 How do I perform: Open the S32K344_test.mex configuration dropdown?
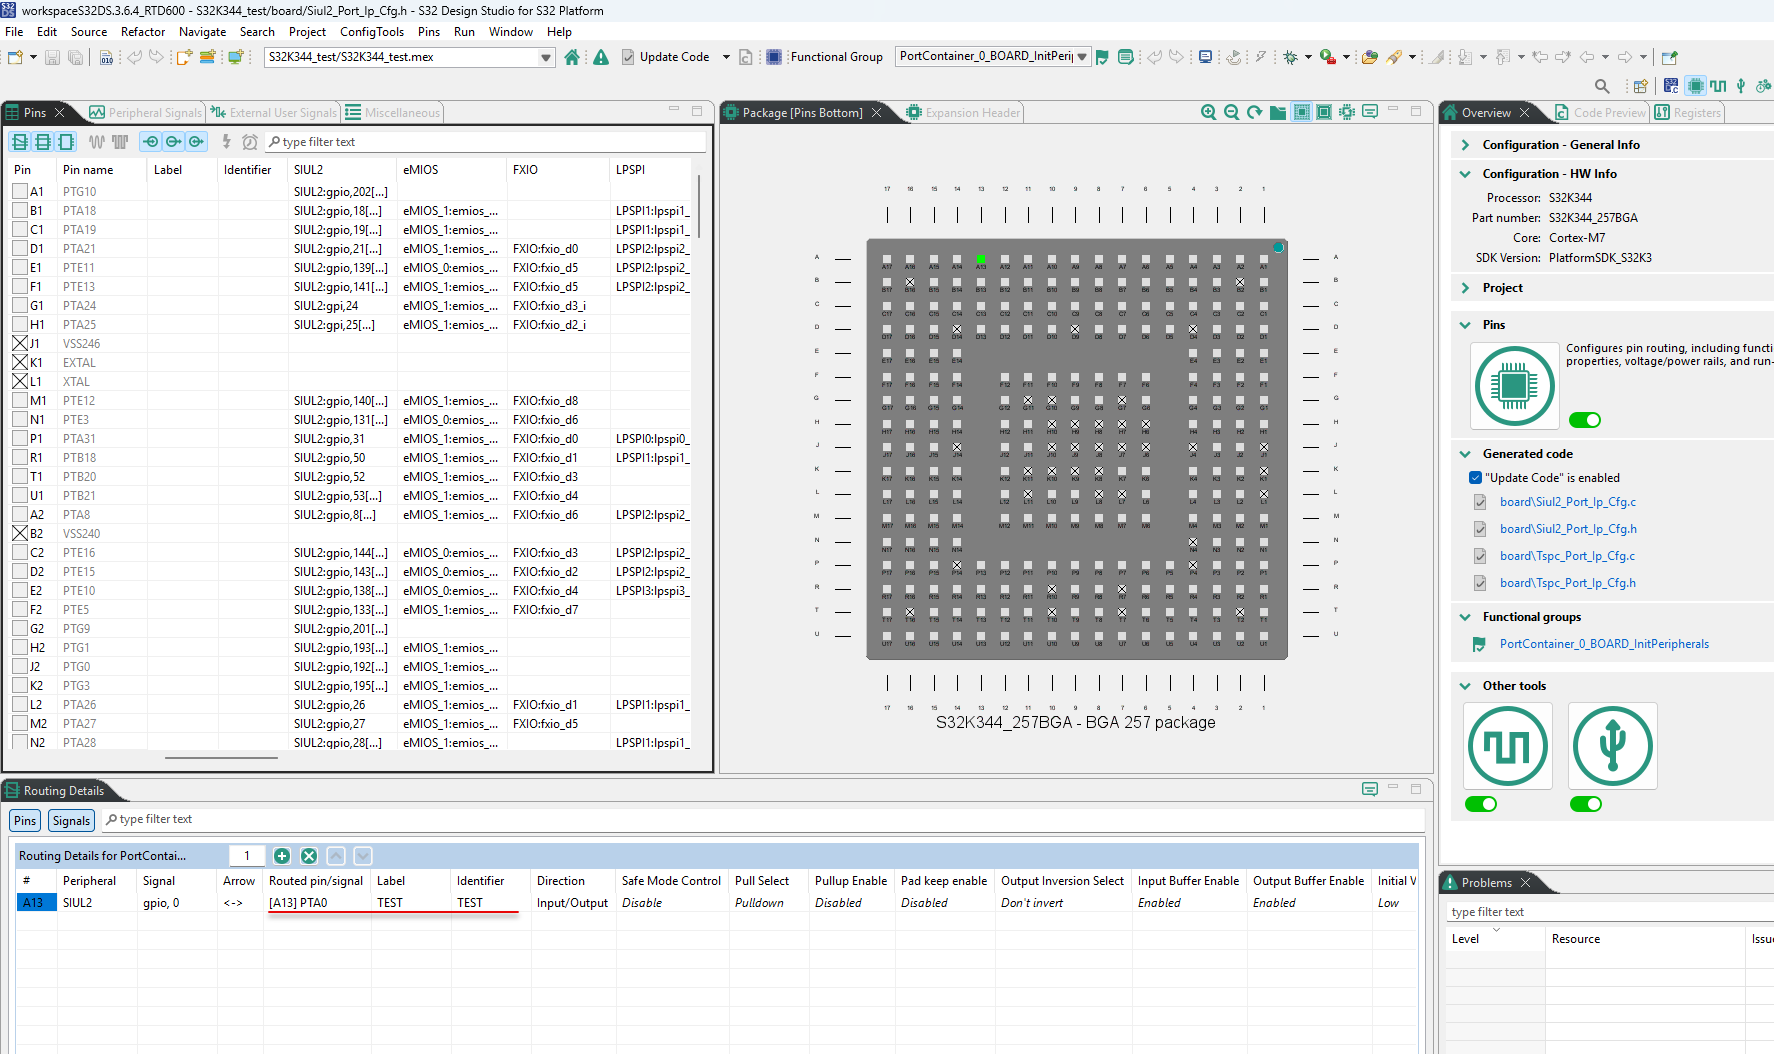(x=546, y=57)
